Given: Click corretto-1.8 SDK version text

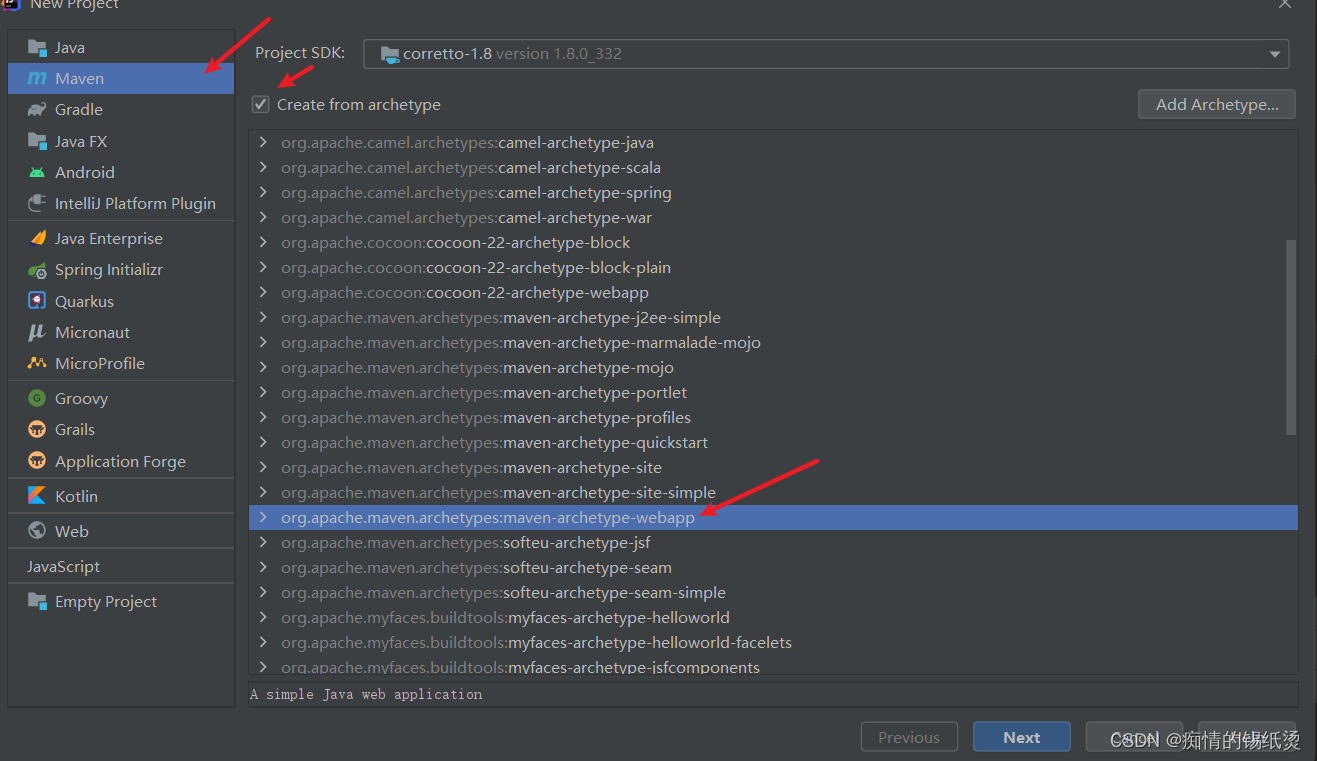Looking at the screenshot, I should coord(512,54).
